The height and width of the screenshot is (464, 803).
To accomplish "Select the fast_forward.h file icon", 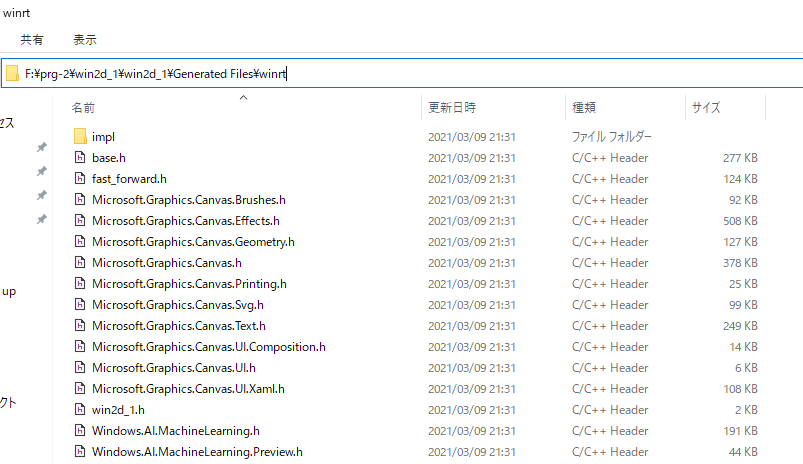I will point(80,179).
